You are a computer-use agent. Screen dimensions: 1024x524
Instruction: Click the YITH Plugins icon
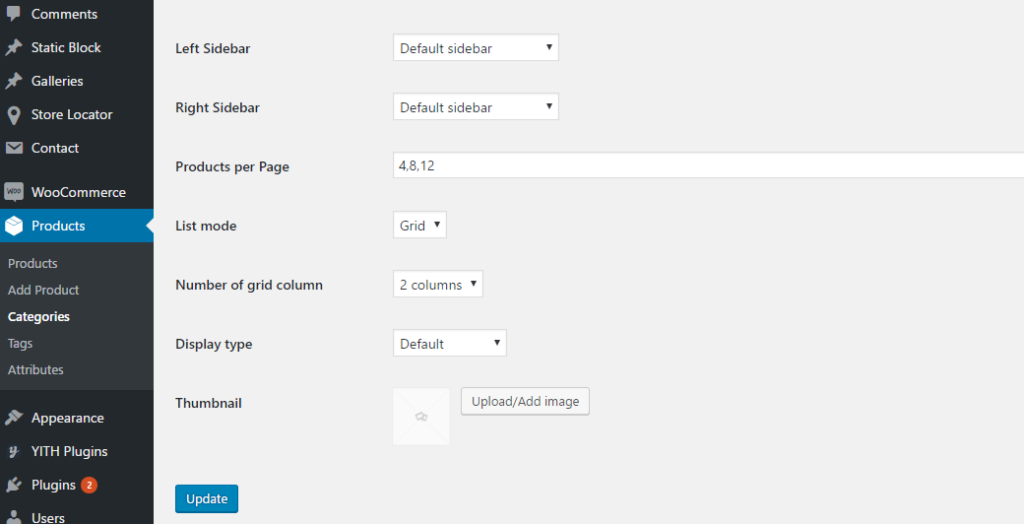point(13,451)
